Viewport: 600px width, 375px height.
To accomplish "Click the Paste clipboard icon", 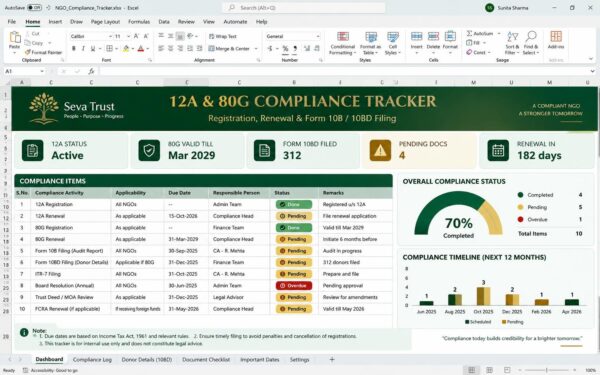I will coord(15,38).
